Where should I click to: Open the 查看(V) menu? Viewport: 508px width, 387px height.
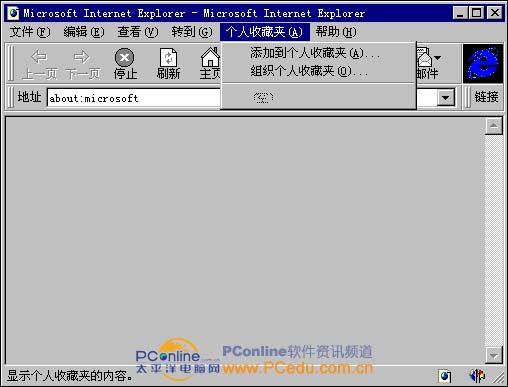(x=138, y=32)
